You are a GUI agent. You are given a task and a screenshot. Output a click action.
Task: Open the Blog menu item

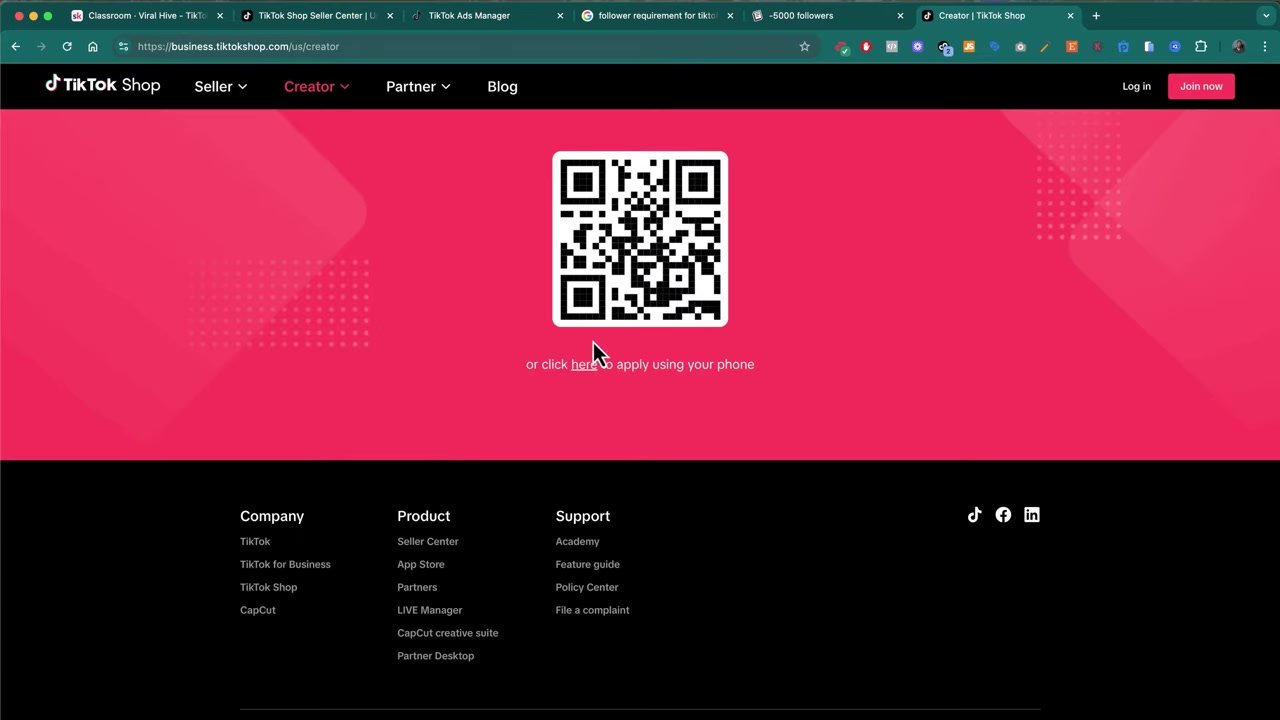point(502,87)
